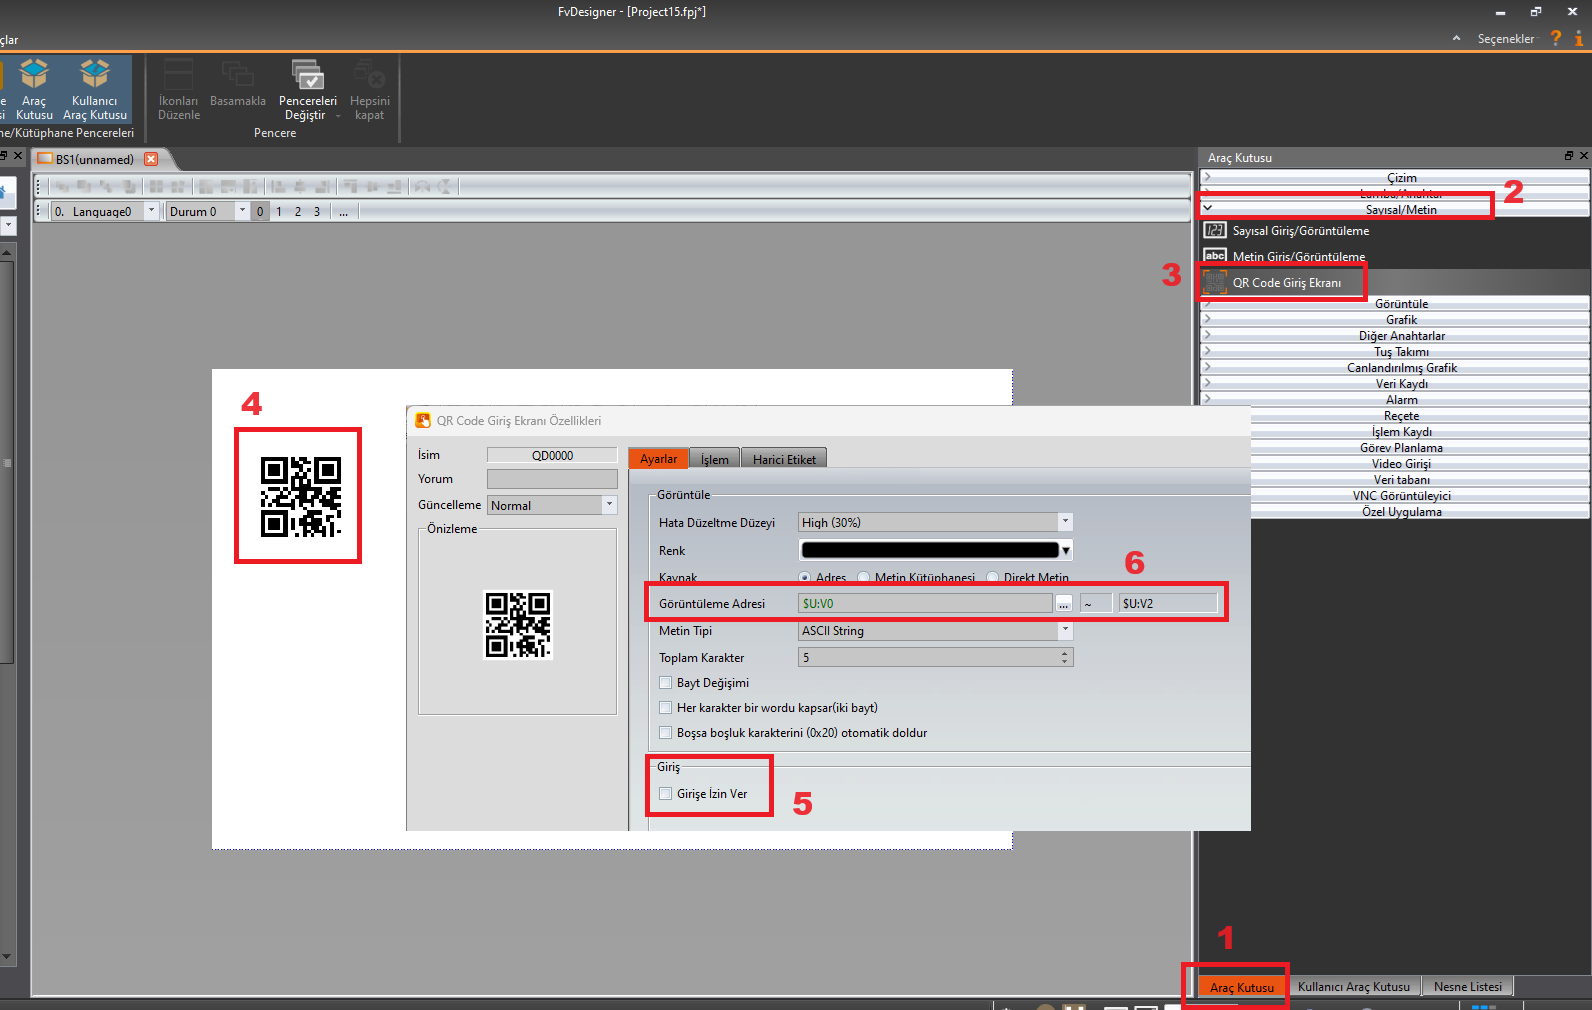The image size is (1592, 1010).
Task: Switch to the İşlem tab
Action: [714, 459]
